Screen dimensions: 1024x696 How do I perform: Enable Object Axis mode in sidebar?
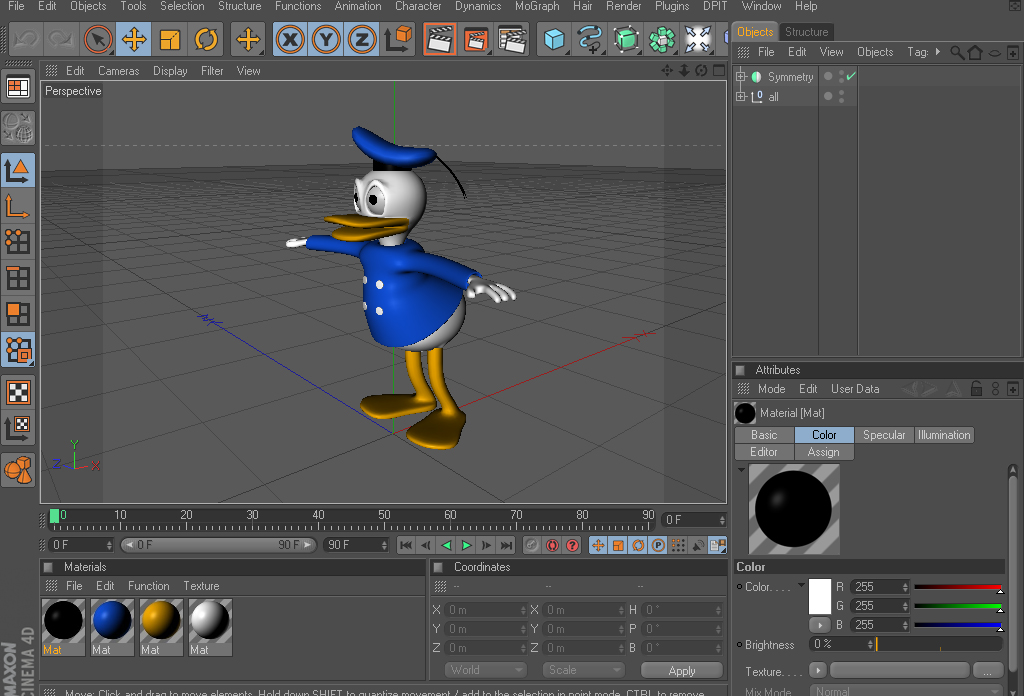coord(18,206)
